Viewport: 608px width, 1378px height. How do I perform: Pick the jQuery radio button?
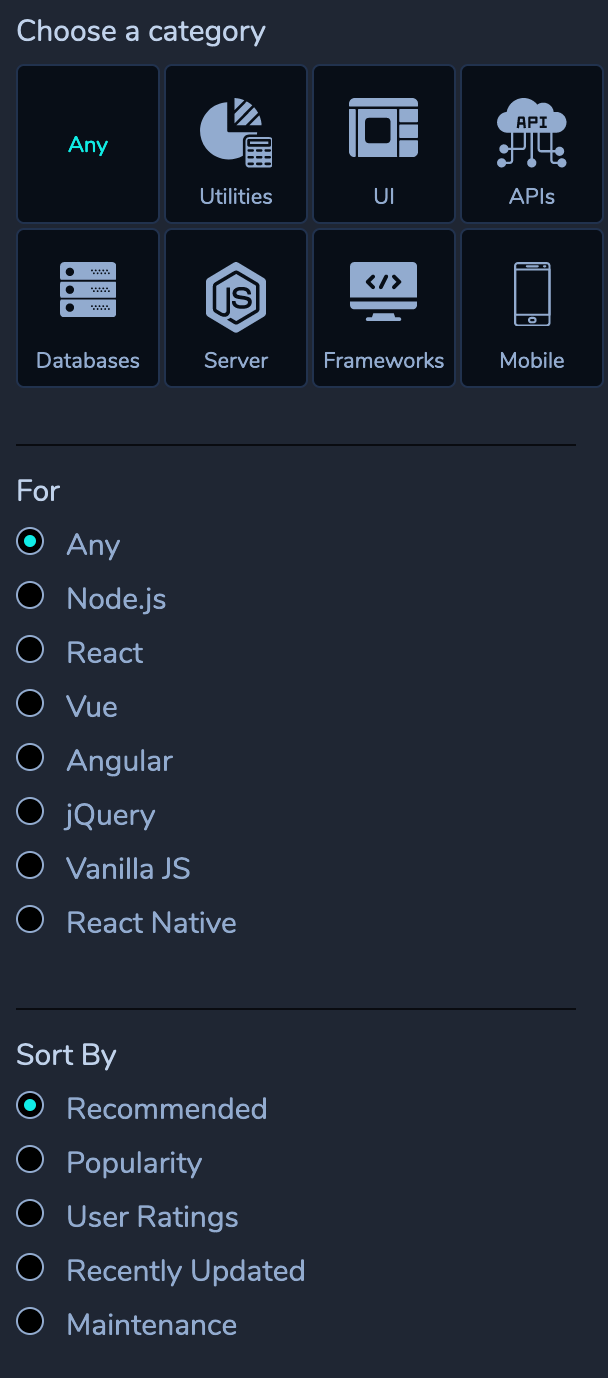31,812
